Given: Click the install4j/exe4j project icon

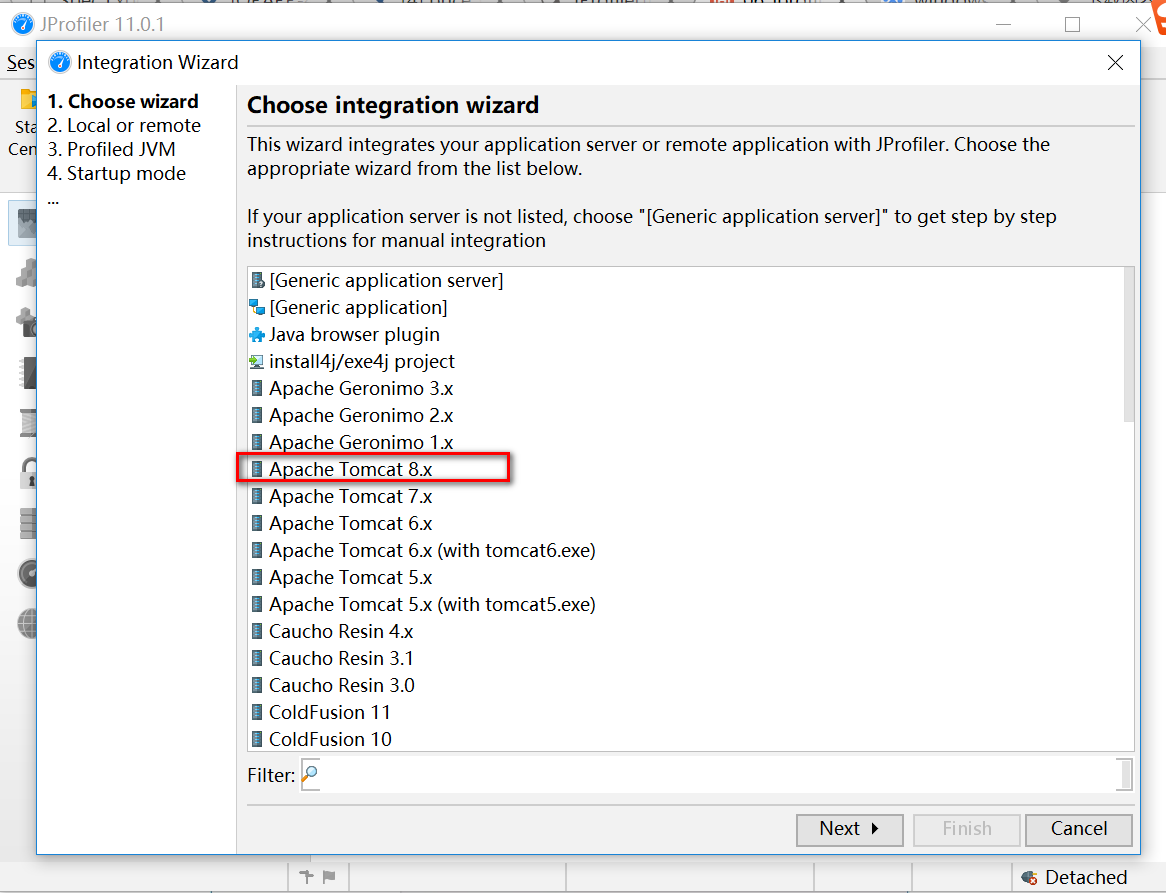Looking at the screenshot, I should 257,361.
